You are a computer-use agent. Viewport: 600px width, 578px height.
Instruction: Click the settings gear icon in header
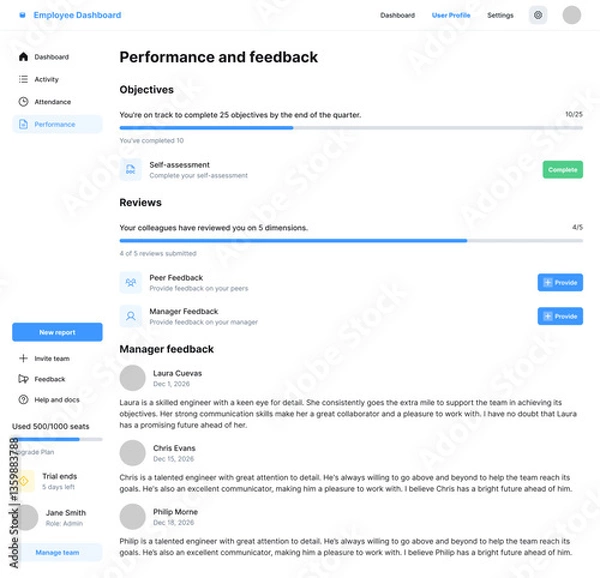(x=538, y=15)
